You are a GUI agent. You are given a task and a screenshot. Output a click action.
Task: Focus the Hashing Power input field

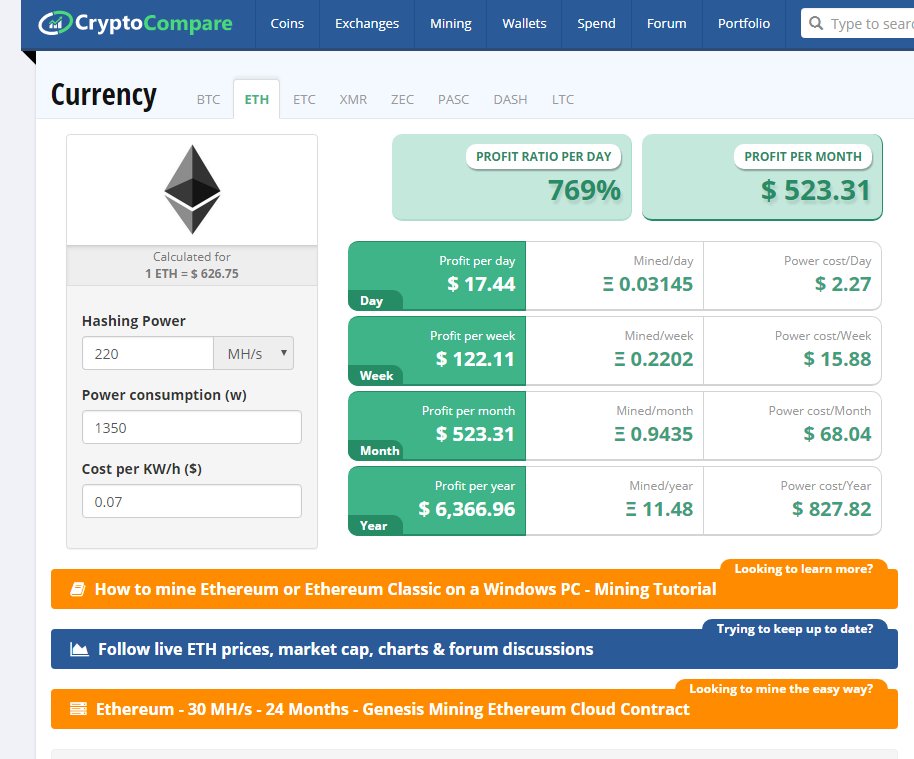(148, 353)
